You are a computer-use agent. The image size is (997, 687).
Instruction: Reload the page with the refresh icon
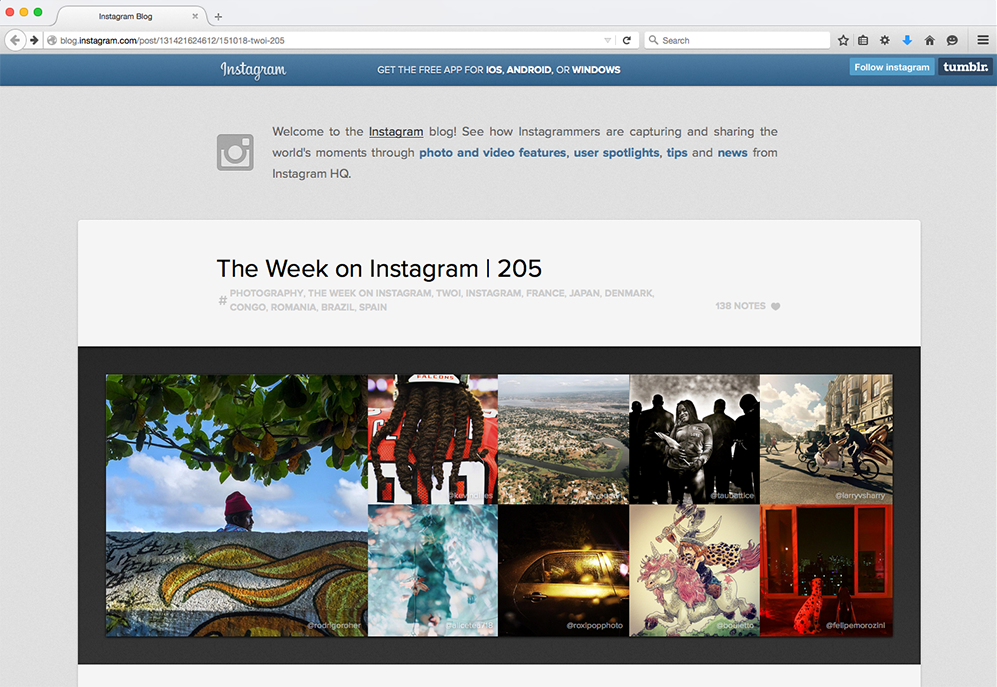pyautogui.click(x=626, y=40)
